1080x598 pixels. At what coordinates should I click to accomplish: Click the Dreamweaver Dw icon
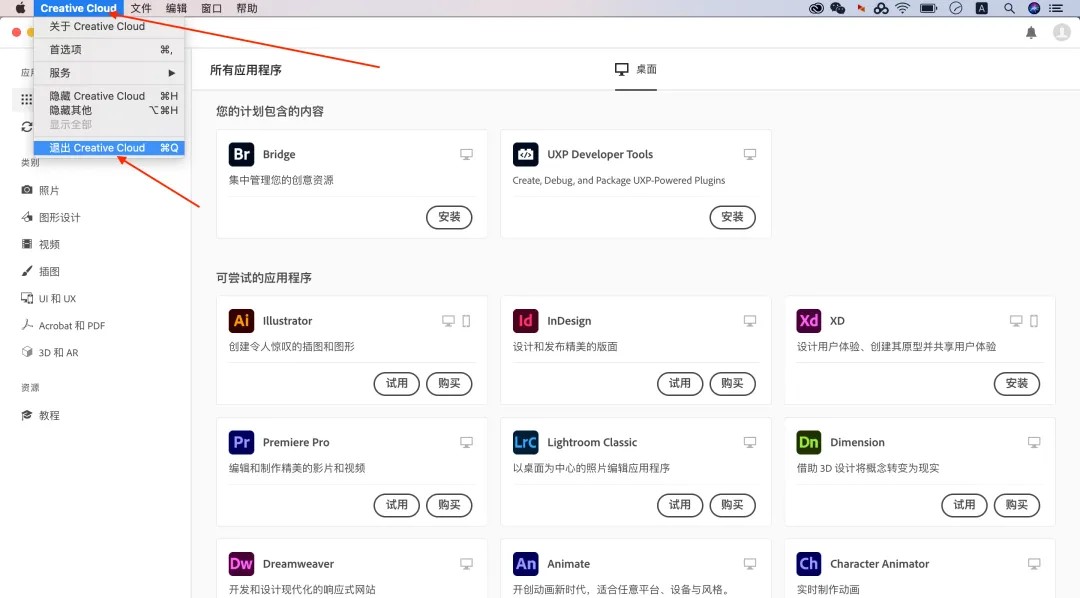click(241, 564)
